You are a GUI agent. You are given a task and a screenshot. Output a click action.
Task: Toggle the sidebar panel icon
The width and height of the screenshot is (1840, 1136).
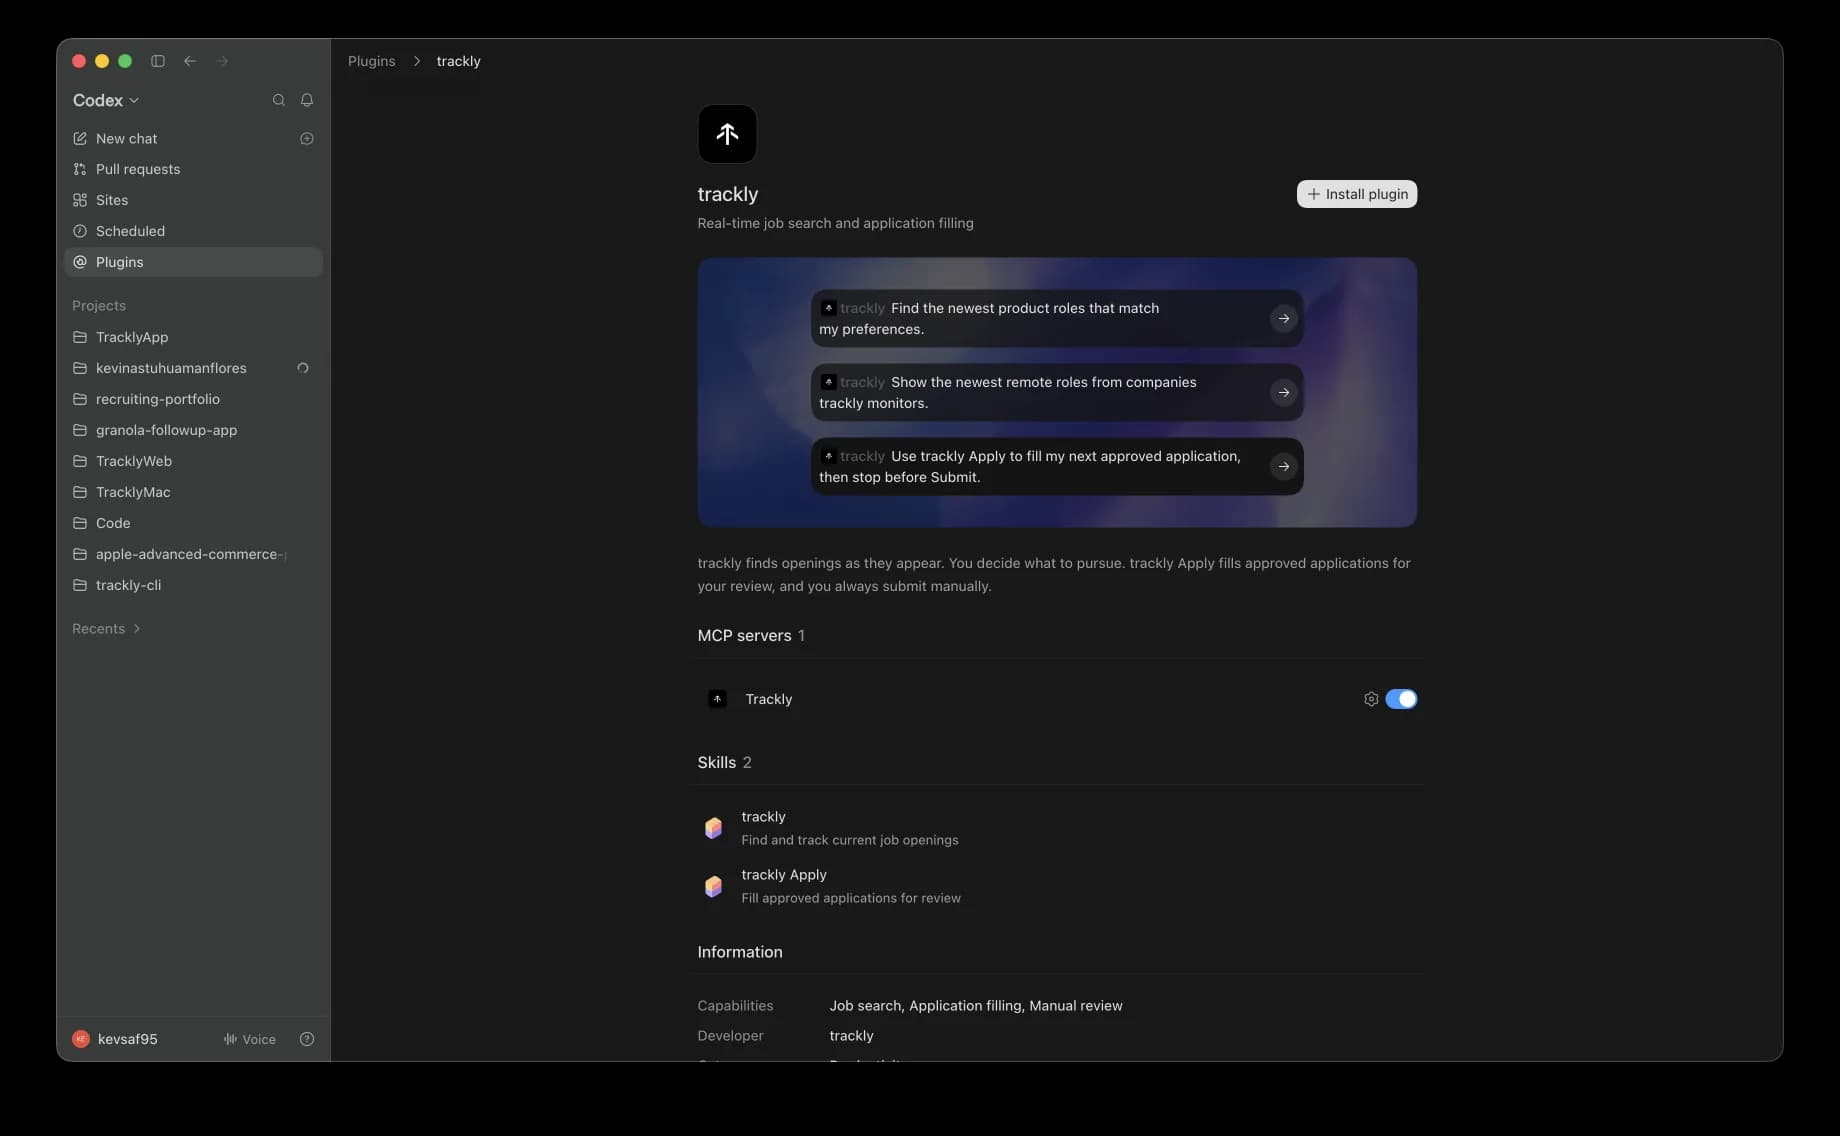tap(158, 61)
